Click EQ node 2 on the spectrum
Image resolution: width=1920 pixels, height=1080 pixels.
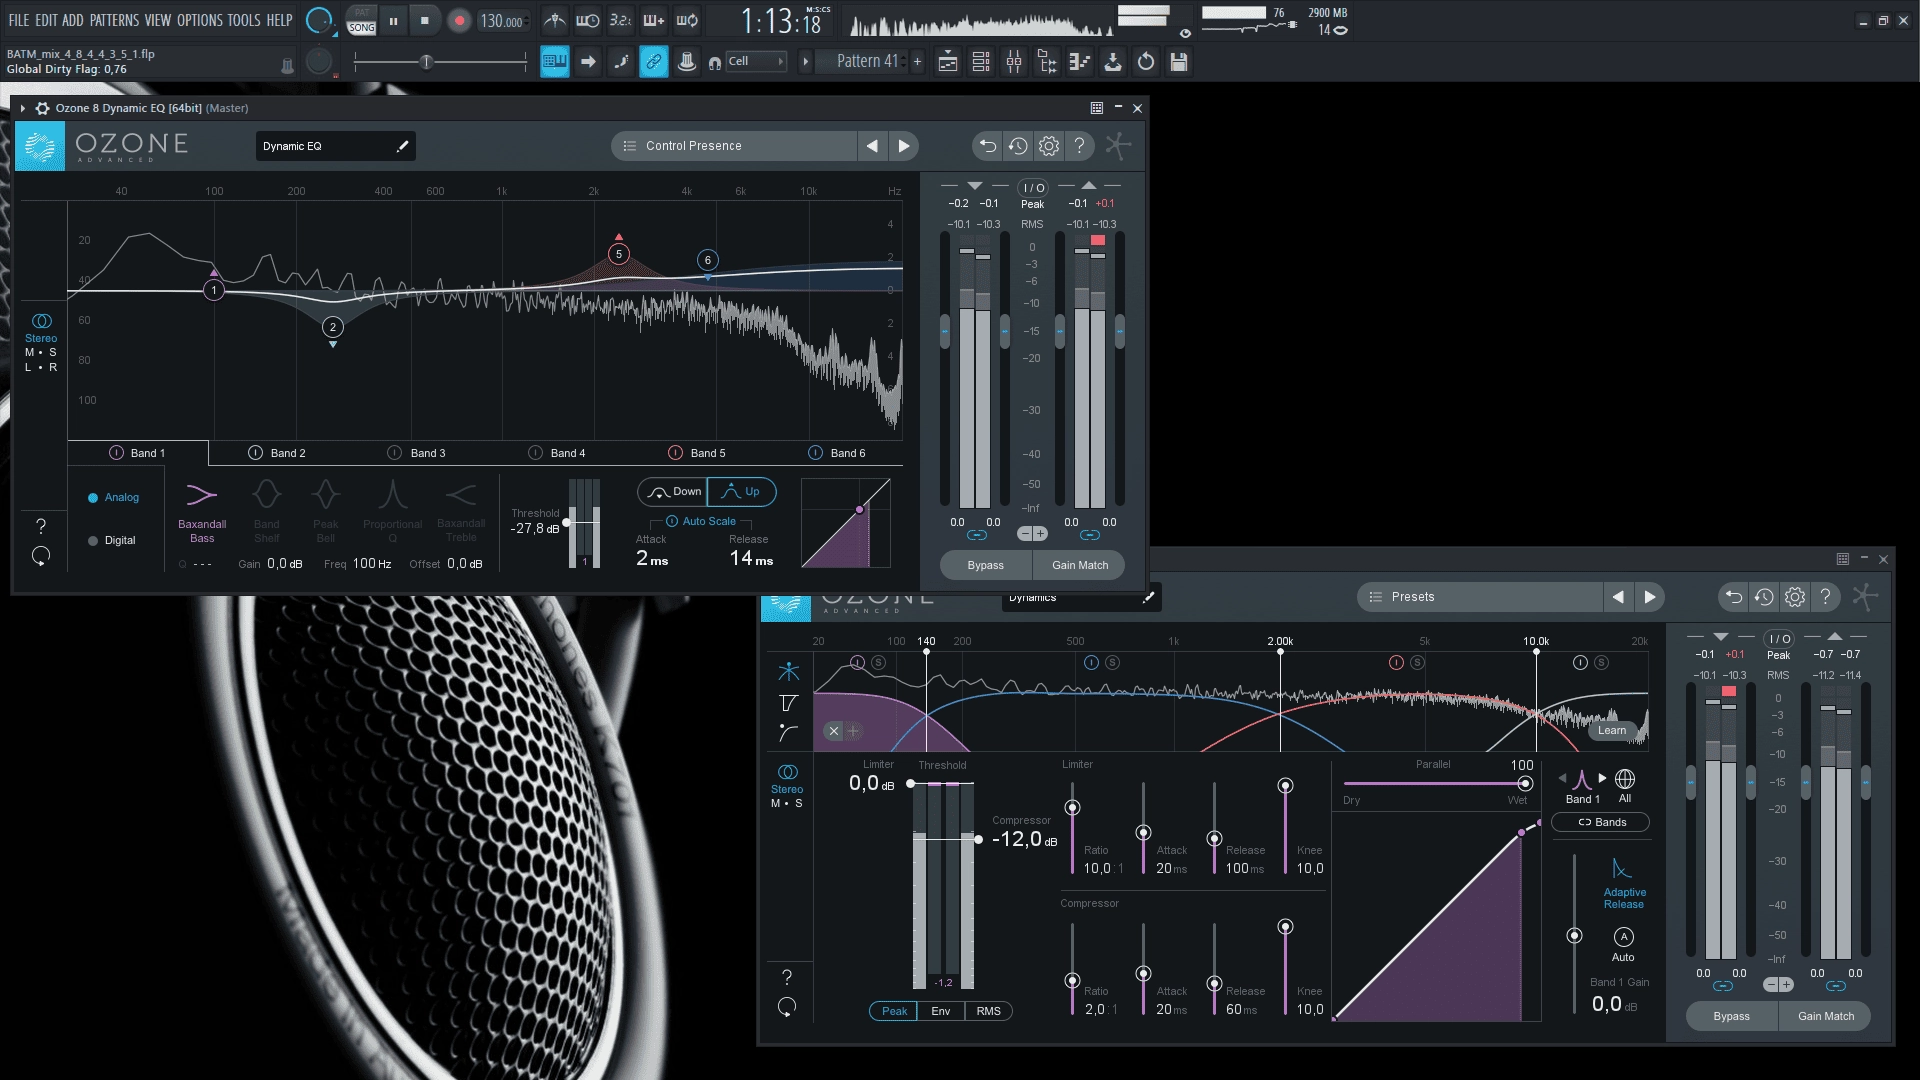pyautogui.click(x=333, y=327)
